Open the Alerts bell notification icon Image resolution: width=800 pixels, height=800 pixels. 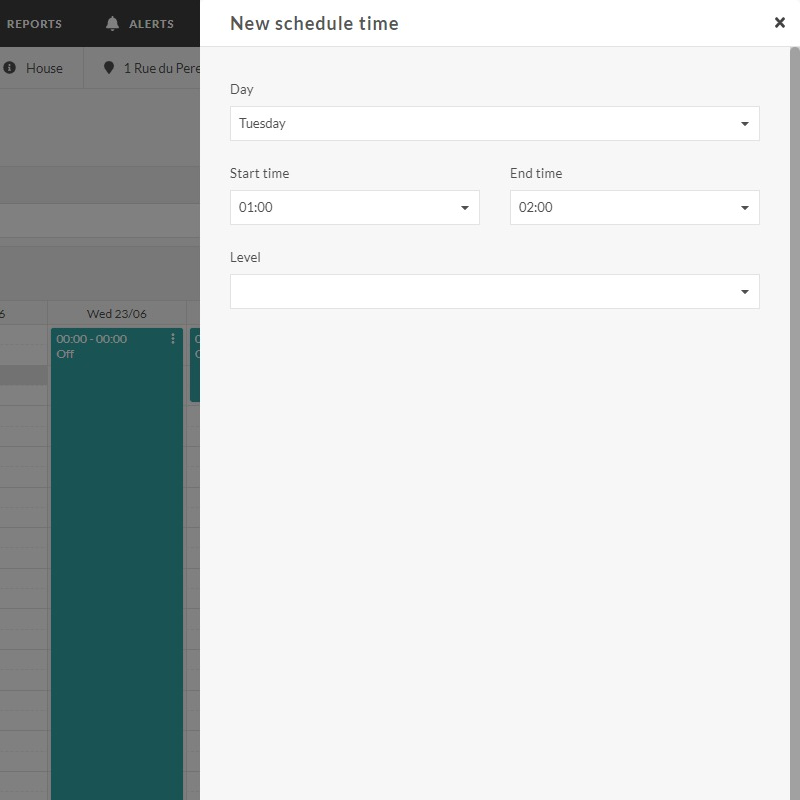[x=112, y=23]
